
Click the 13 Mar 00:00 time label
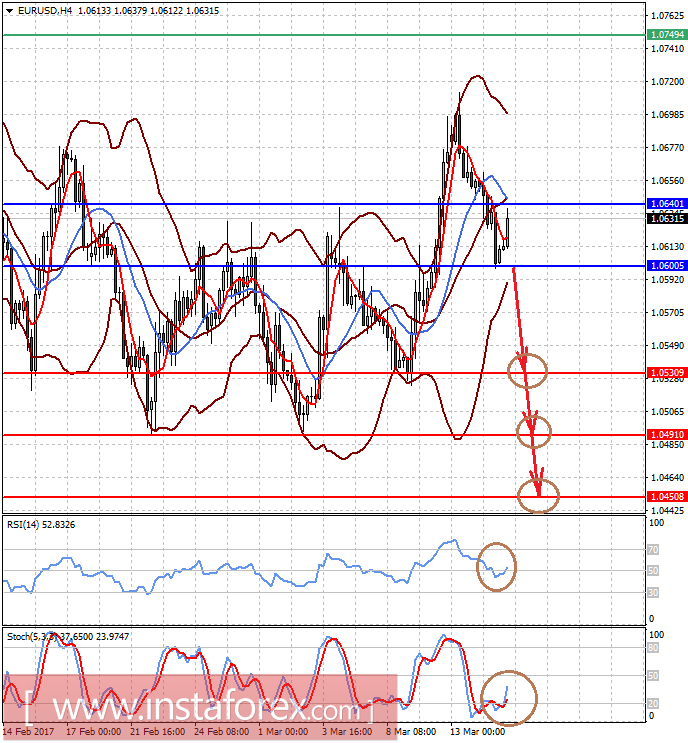pyautogui.click(x=477, y=731)
